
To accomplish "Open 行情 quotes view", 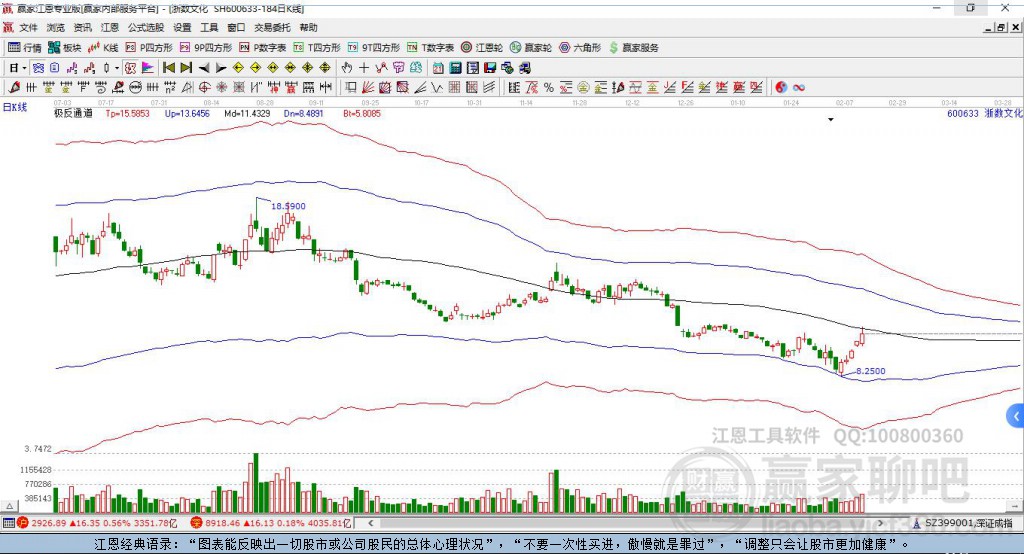I will click(25, 48).
